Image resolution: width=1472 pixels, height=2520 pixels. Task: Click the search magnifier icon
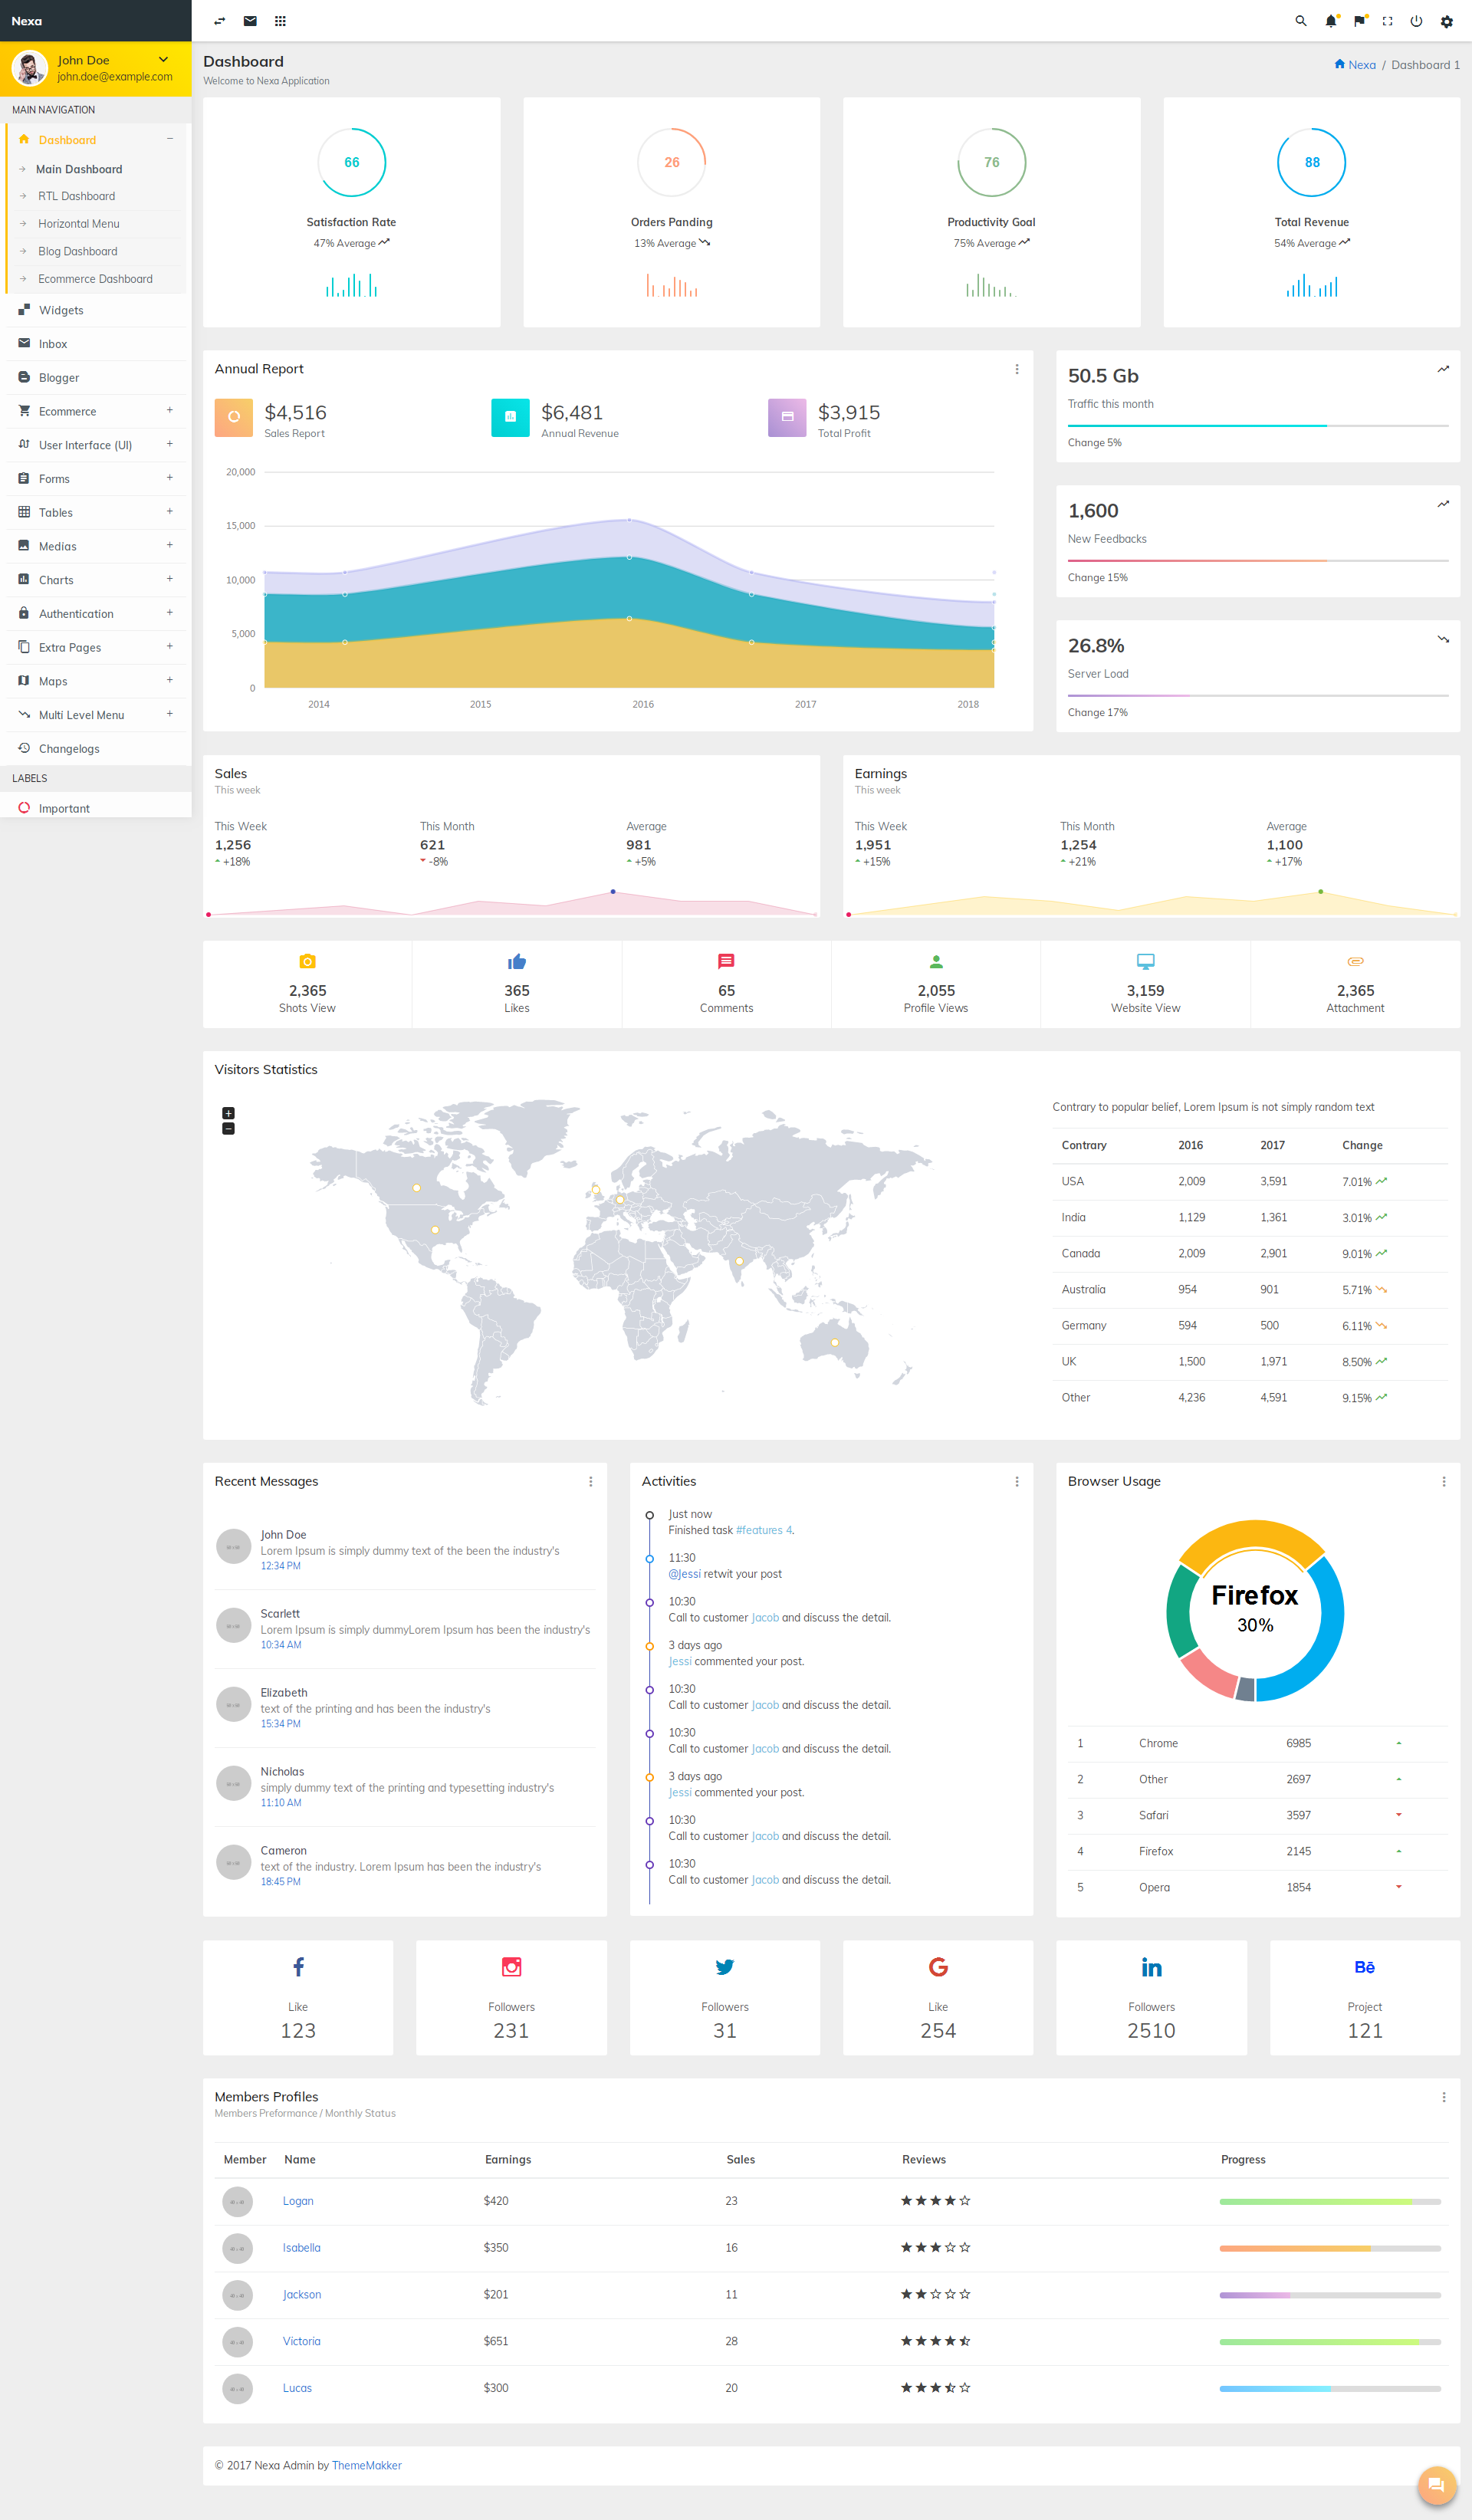pyautogui.click(x=1301, y=21)
